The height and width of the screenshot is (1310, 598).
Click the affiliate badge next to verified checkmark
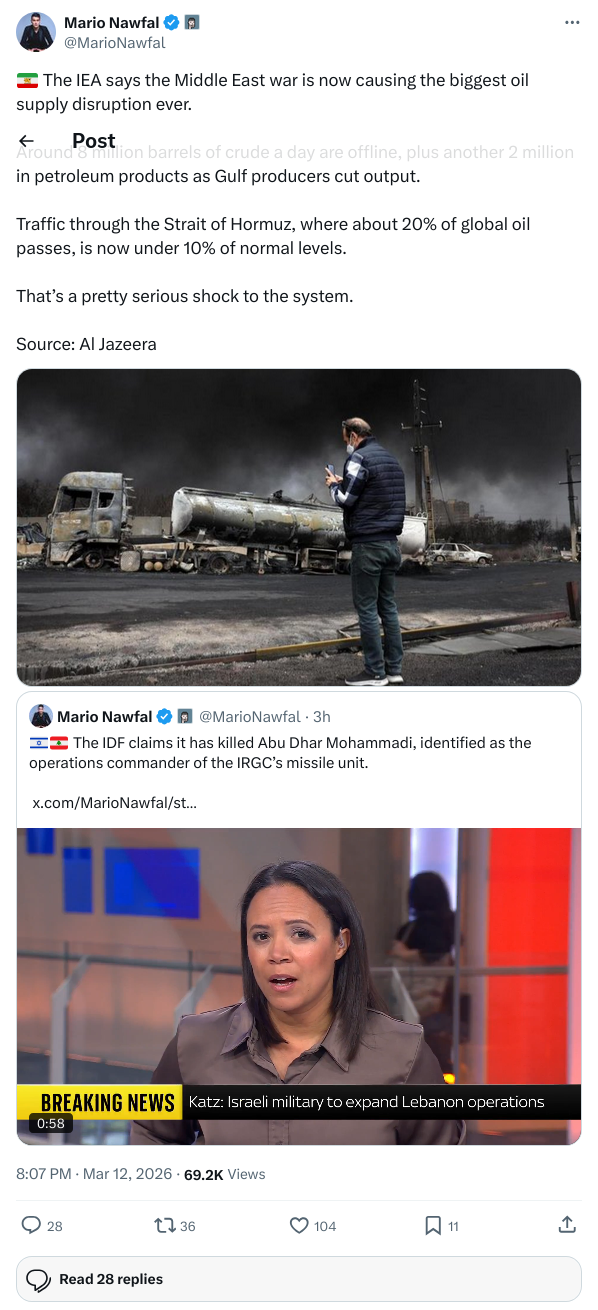192,23
